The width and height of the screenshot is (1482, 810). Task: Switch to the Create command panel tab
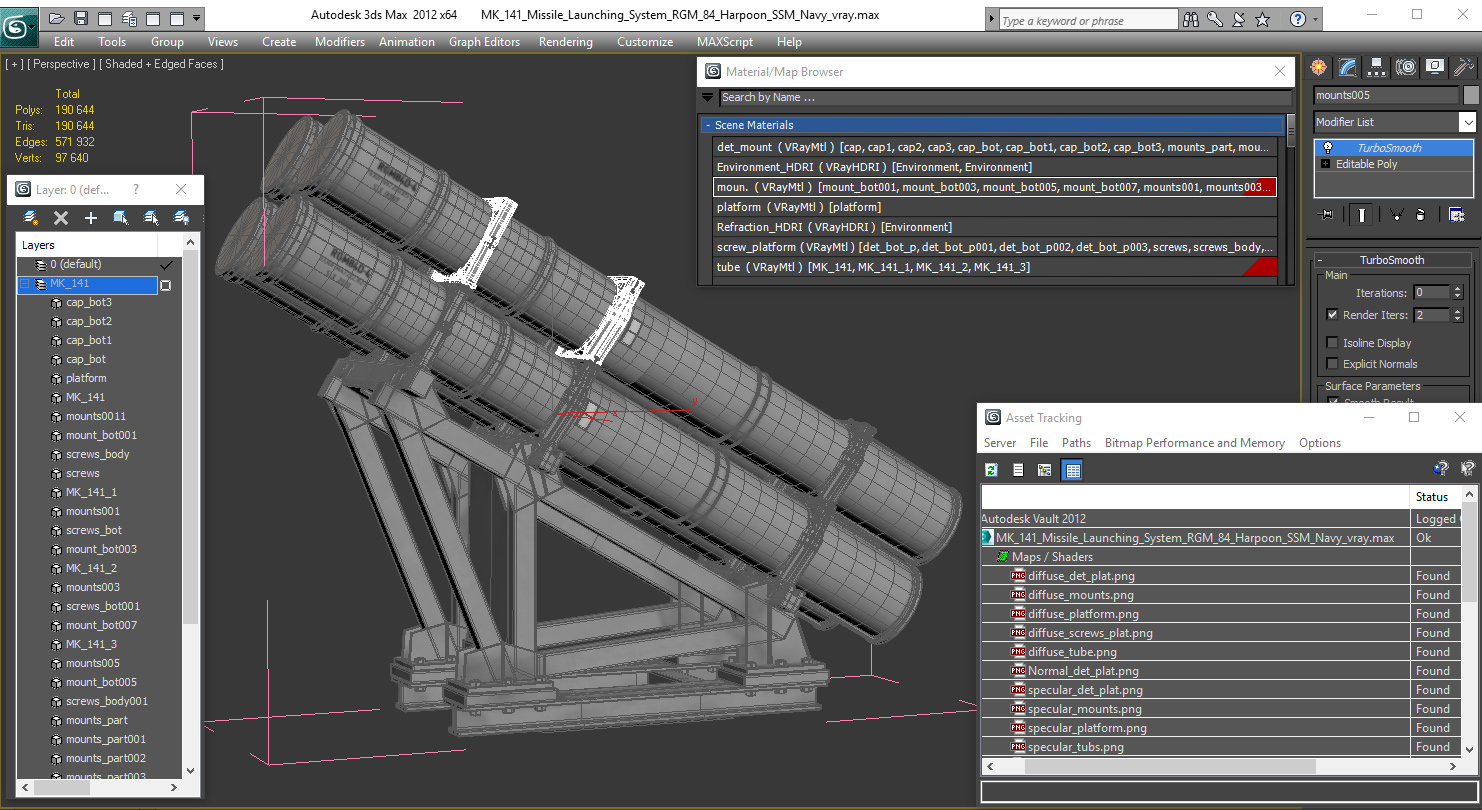1319,67
